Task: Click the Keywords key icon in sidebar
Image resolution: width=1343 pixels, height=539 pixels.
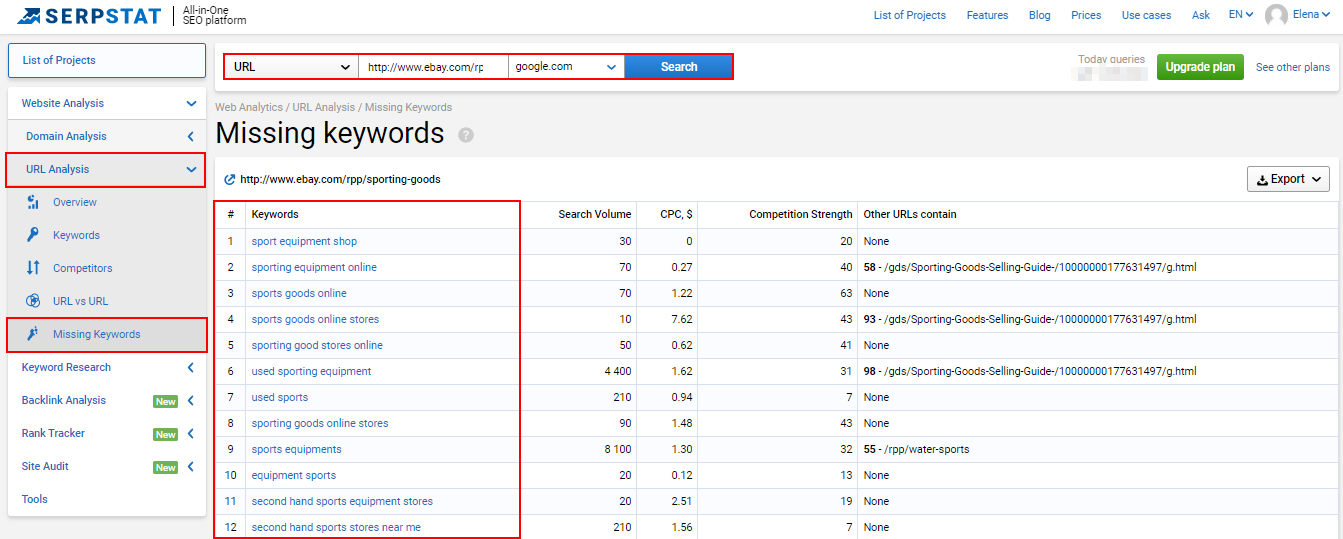Action: (x=33, y=235)
